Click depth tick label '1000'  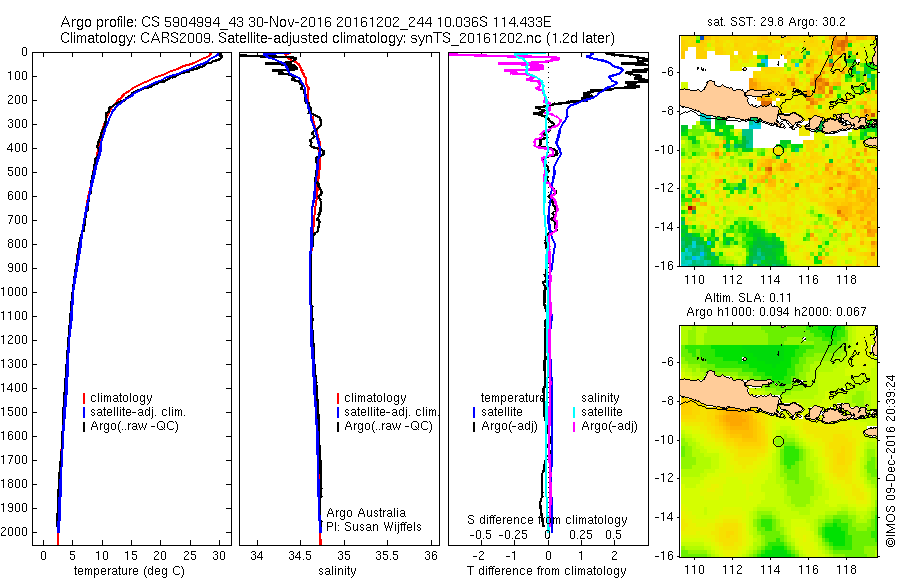click(15, 292)
